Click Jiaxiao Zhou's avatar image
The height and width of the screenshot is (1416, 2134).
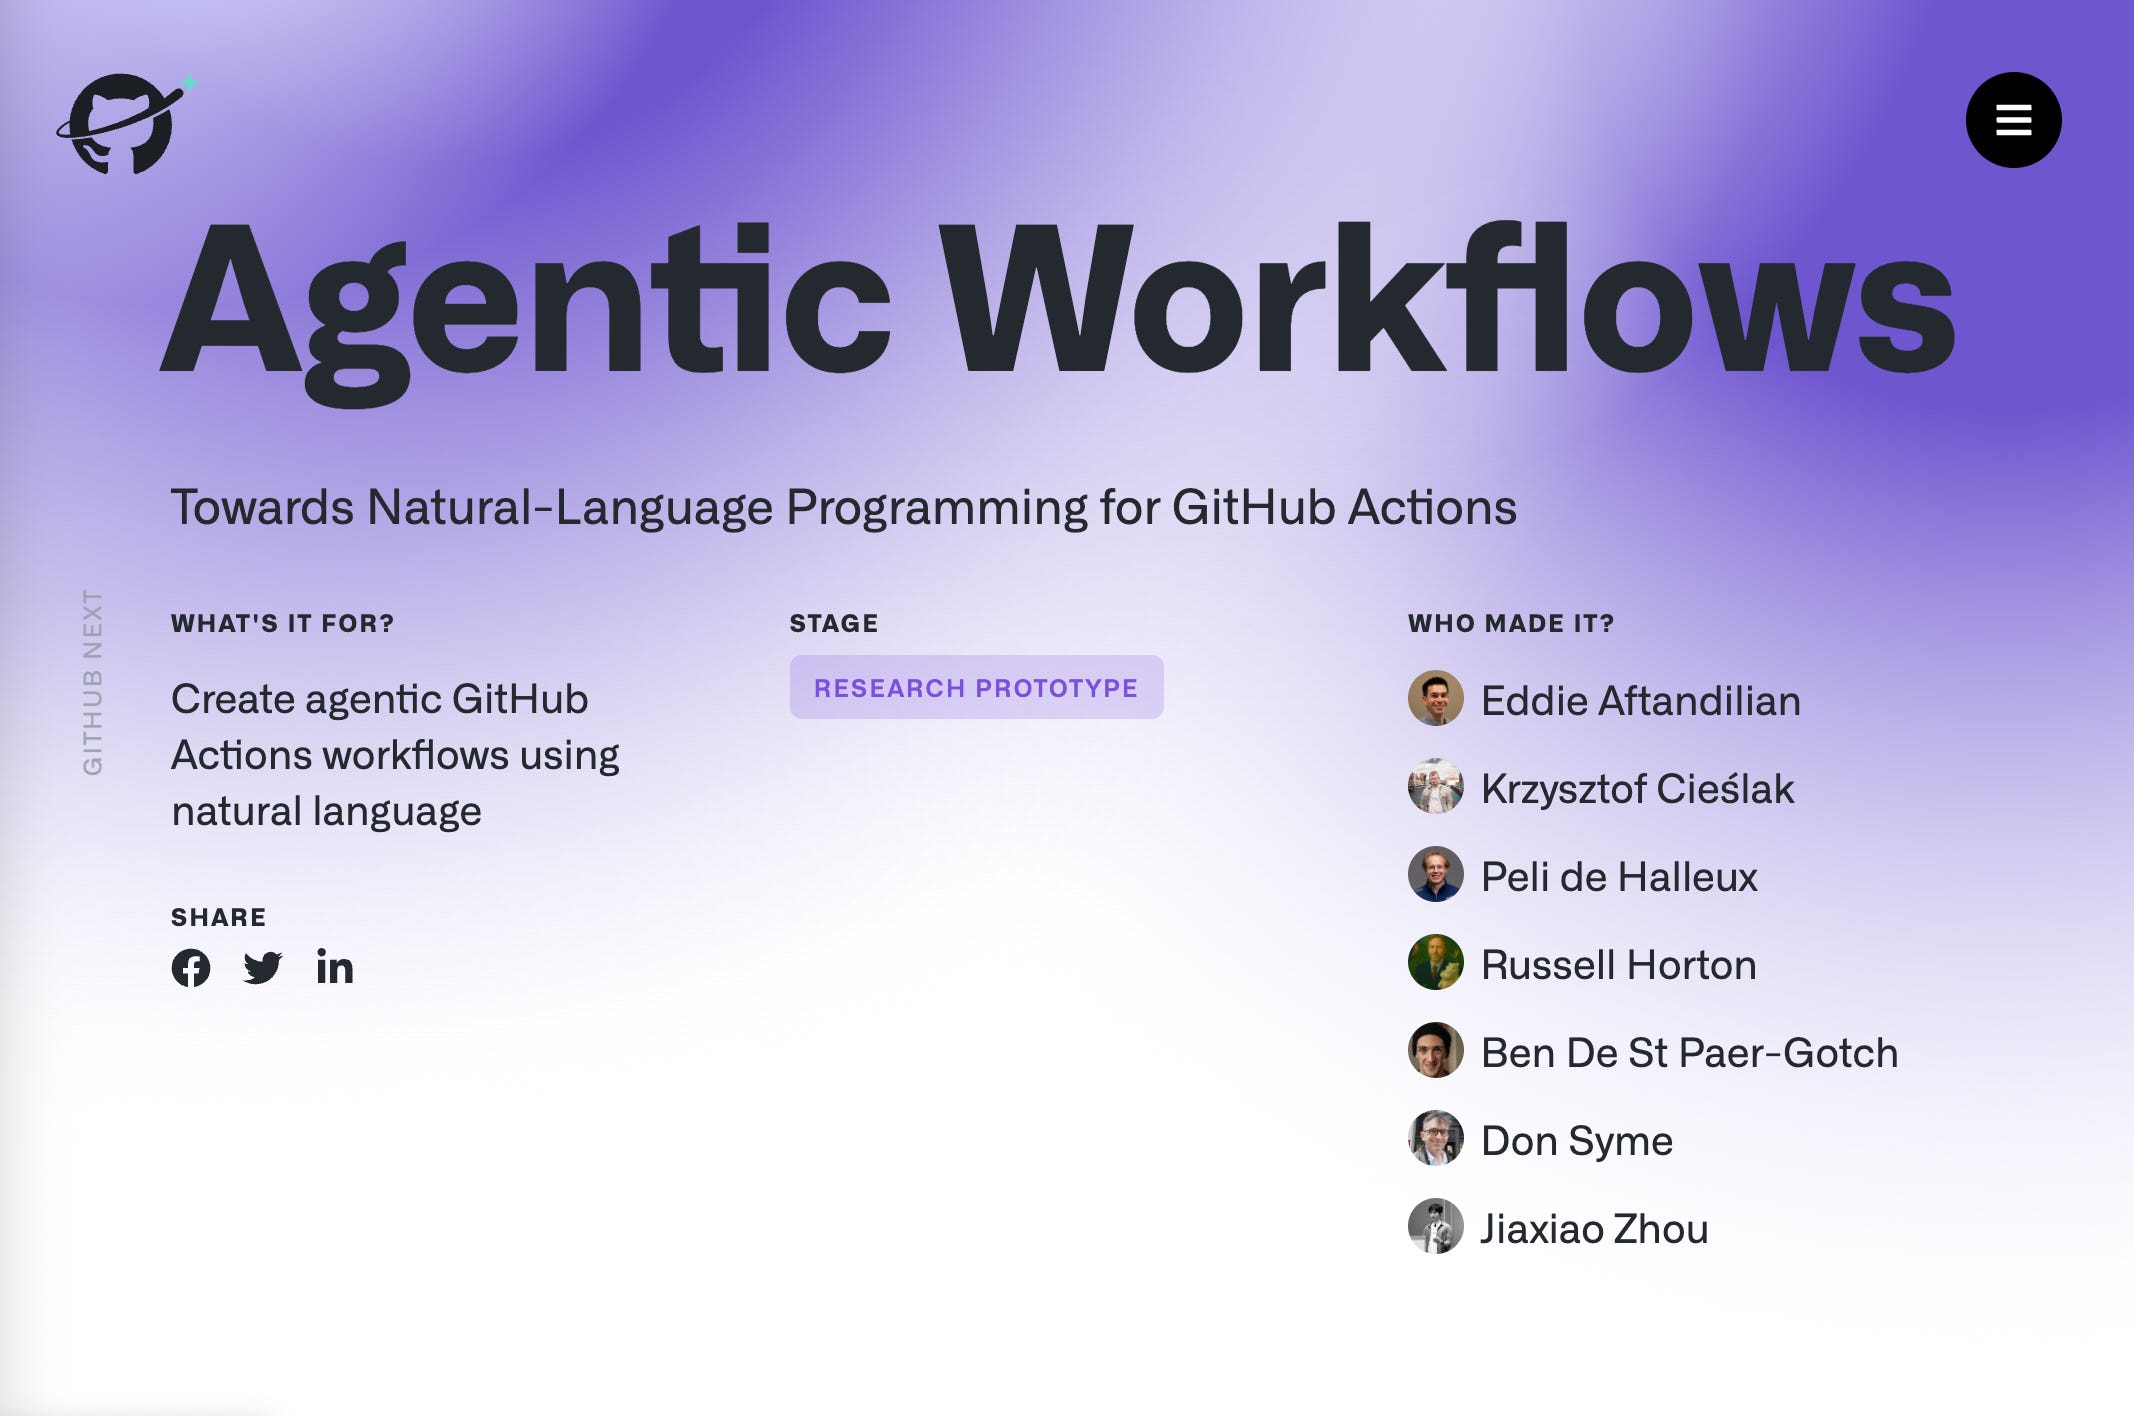(x=1436, y=1227)
